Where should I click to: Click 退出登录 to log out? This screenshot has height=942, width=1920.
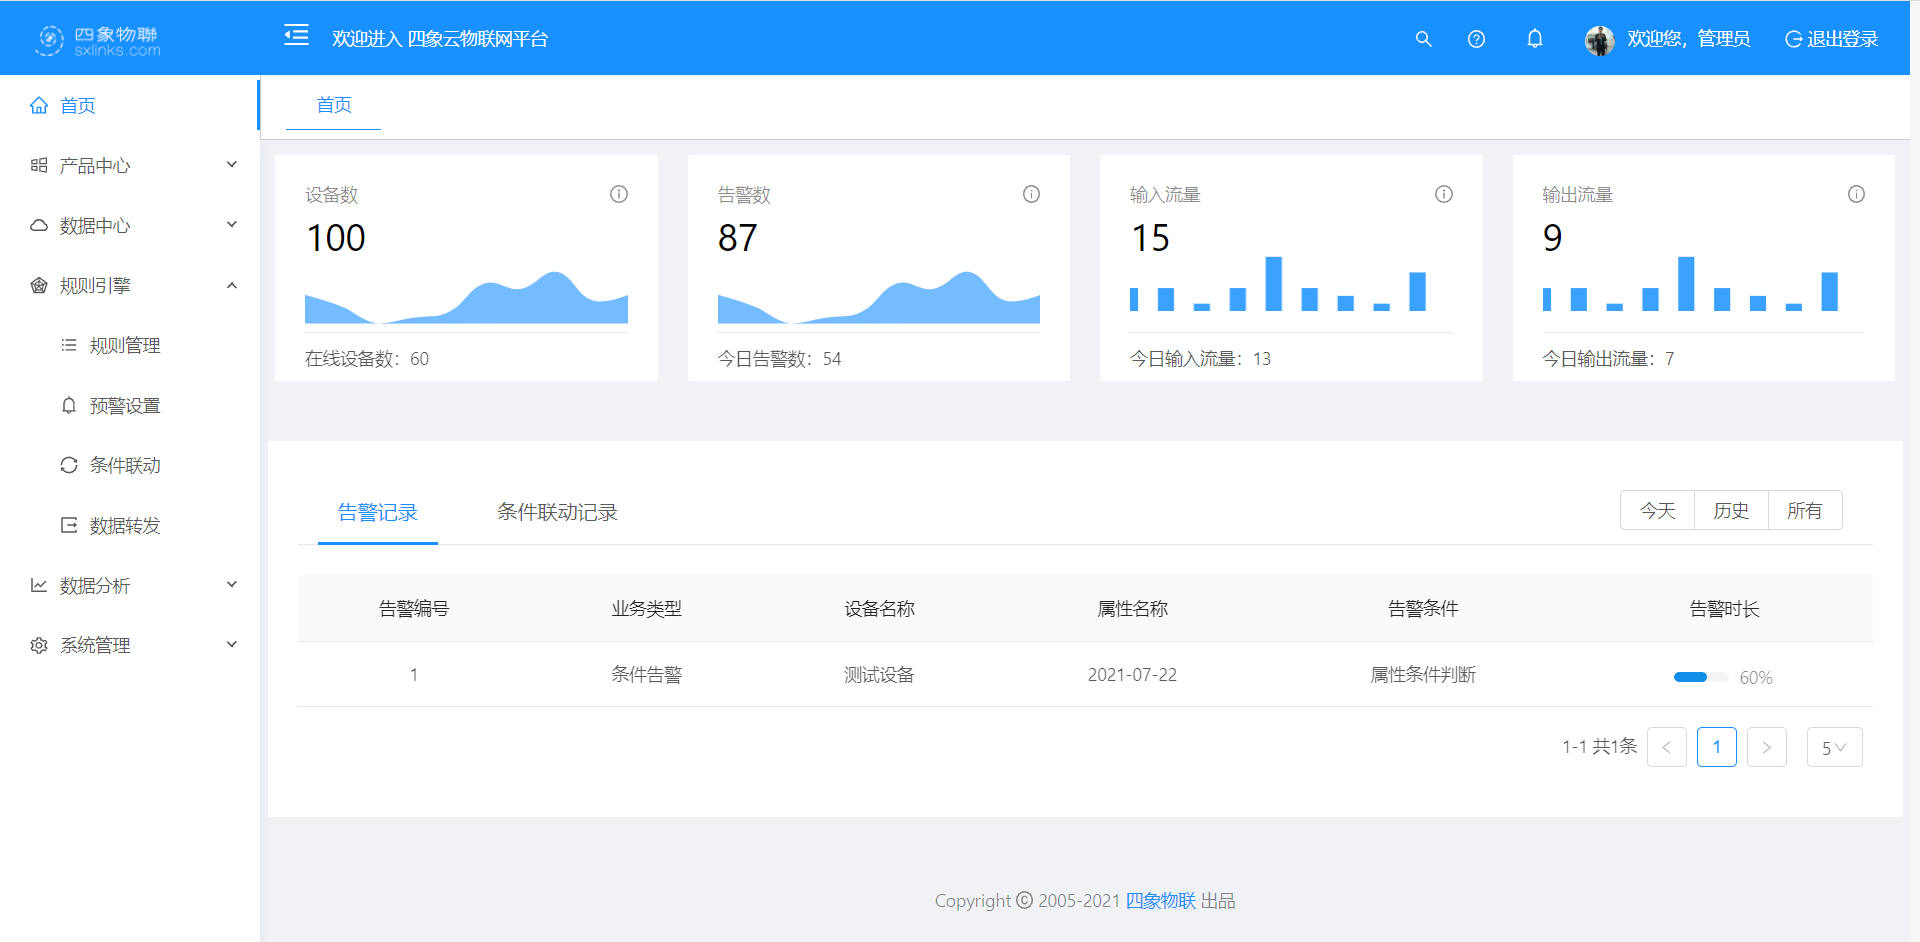[x=1831, y=39]
